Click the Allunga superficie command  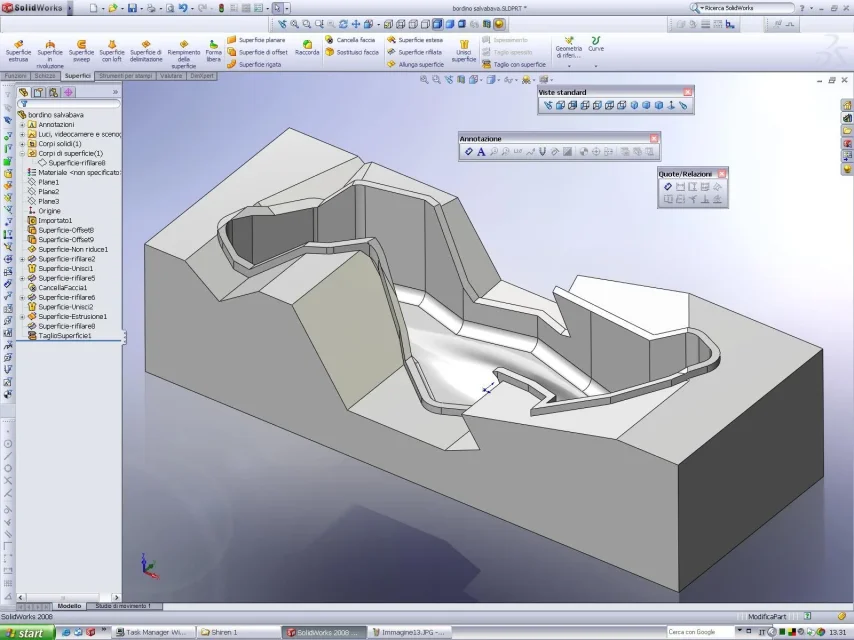416,64
